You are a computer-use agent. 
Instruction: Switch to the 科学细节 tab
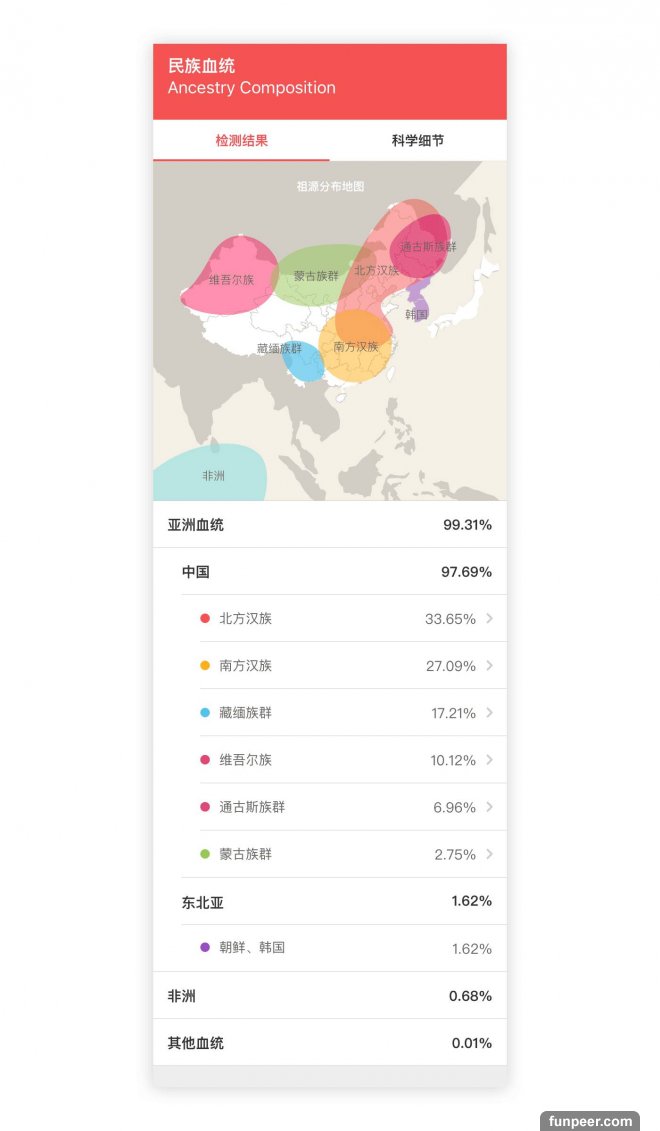pyautogui.click(x=418, y=141)
